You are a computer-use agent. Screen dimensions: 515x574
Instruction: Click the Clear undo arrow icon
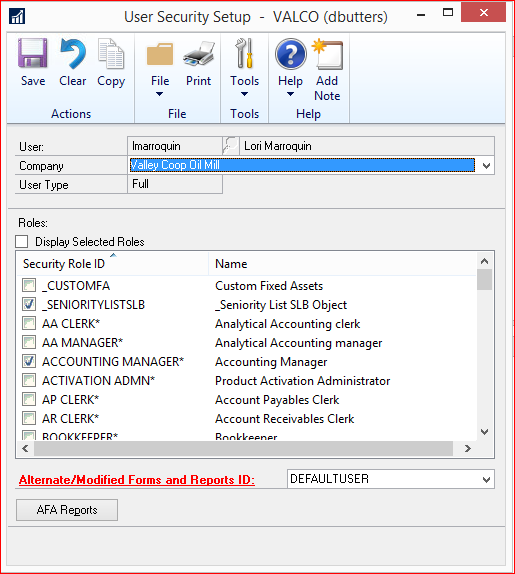point(73,53)
